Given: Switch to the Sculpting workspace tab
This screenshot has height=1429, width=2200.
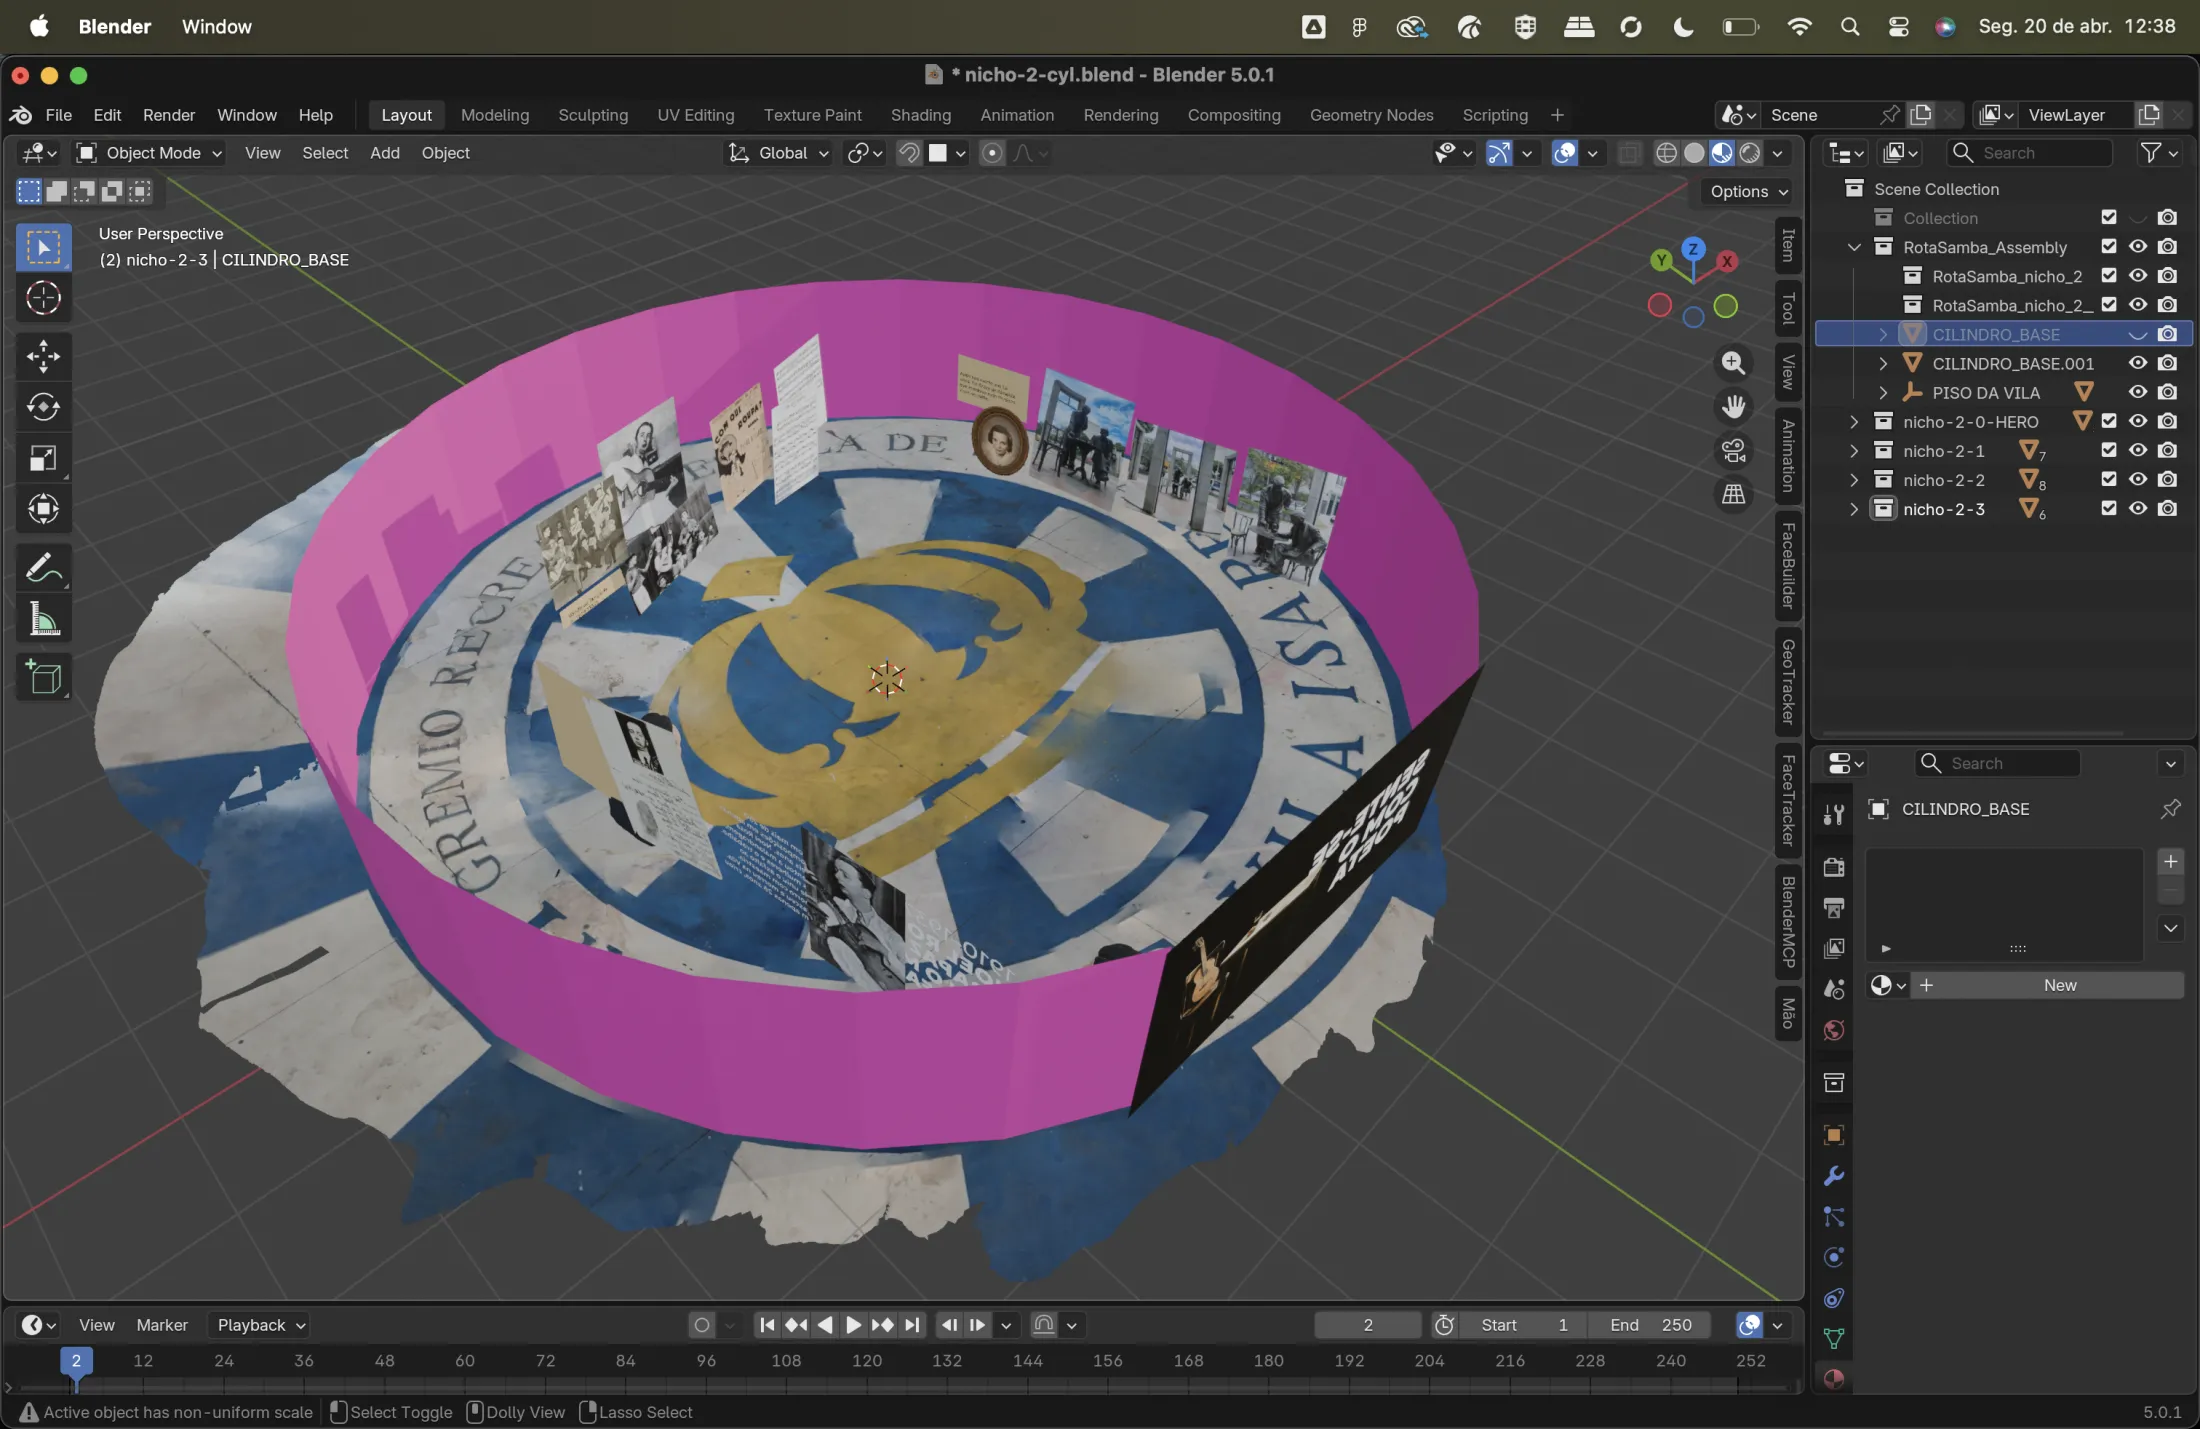Looking at the screenshot, I should (593, 115).
